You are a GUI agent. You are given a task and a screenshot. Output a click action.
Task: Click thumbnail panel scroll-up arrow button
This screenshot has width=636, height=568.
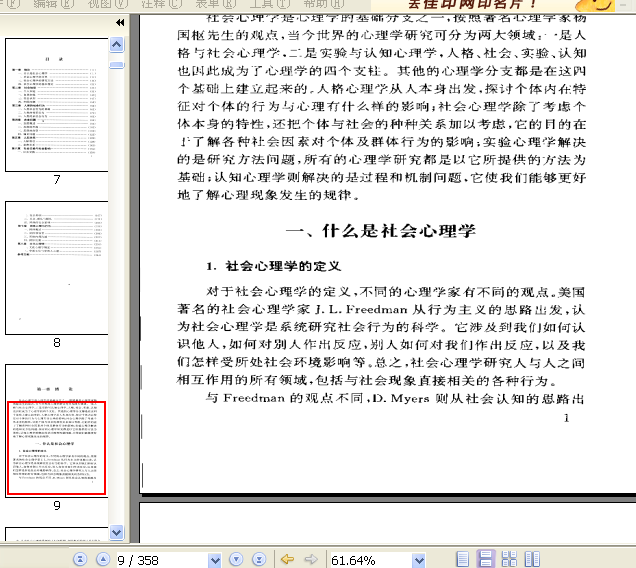click(x=116, y=45)
